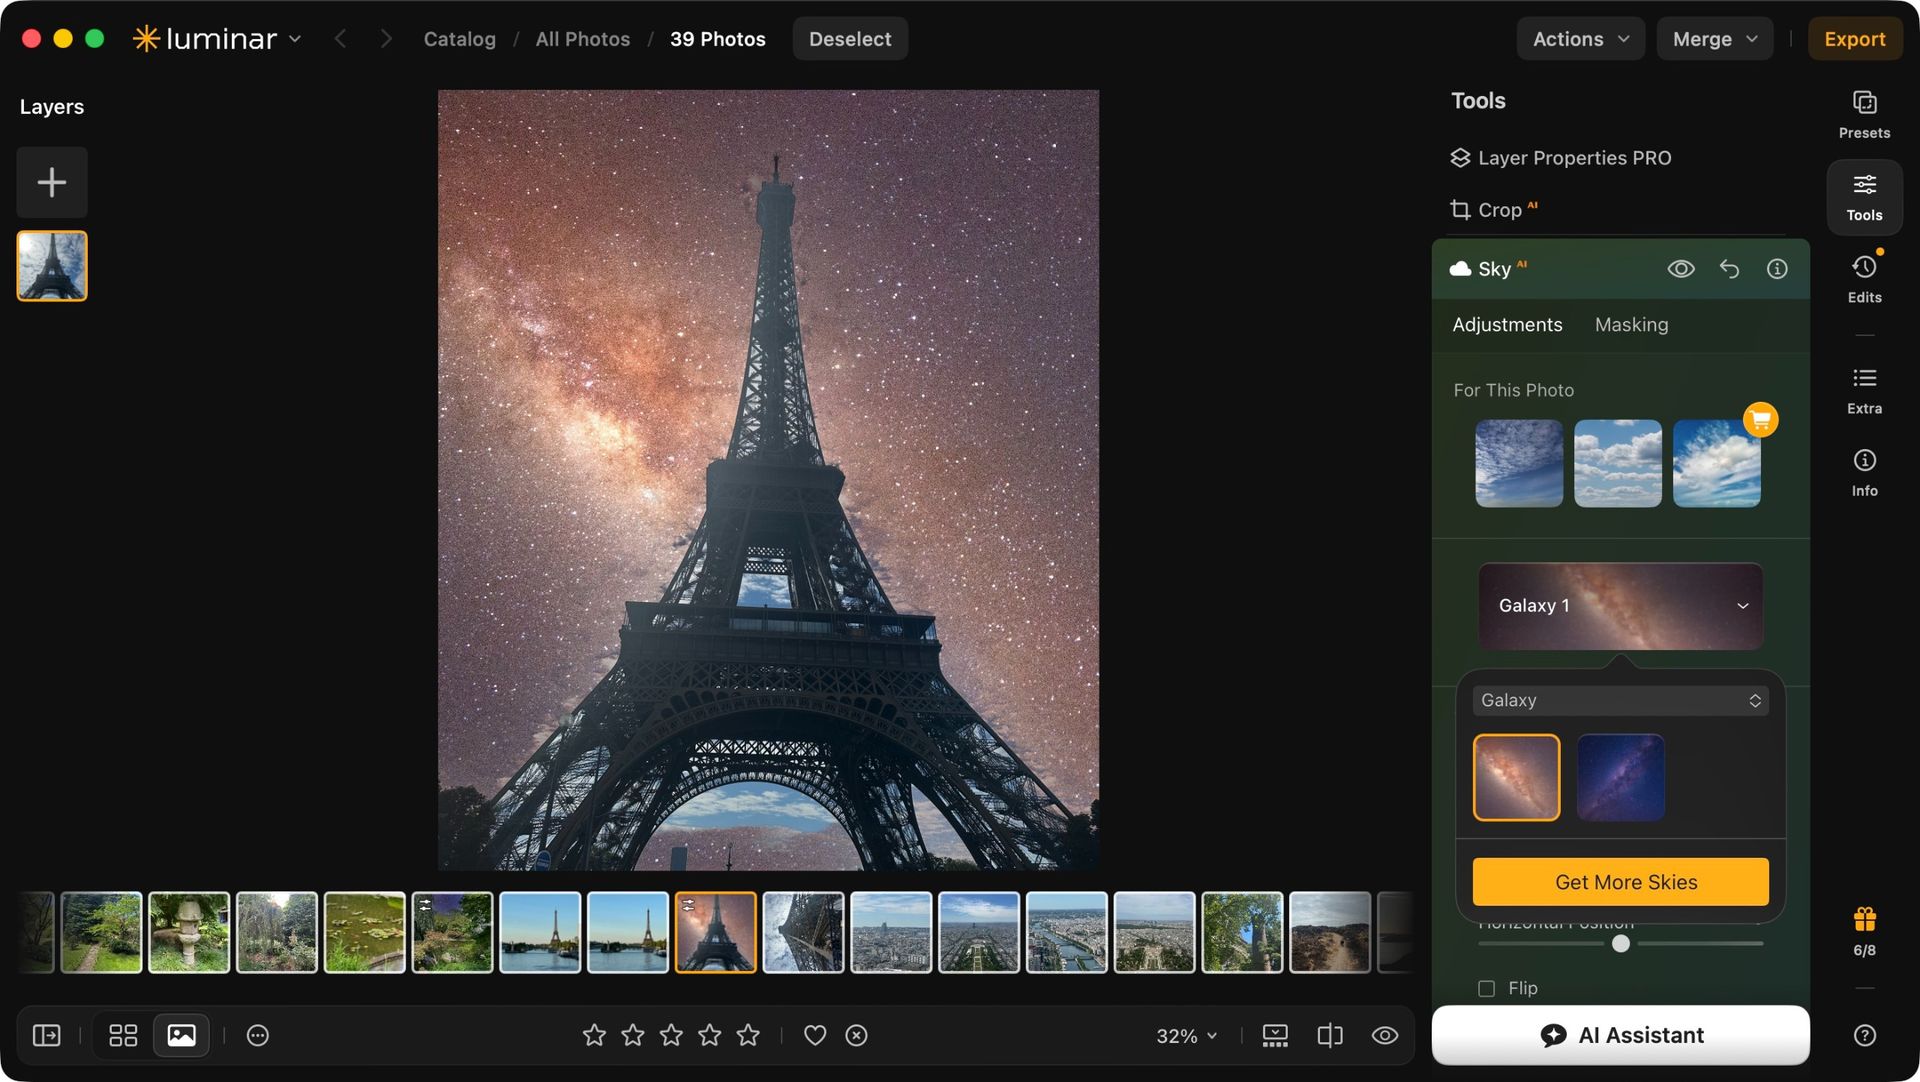
Task: Switch to the Masking tab
Action: pos(1631,325)
